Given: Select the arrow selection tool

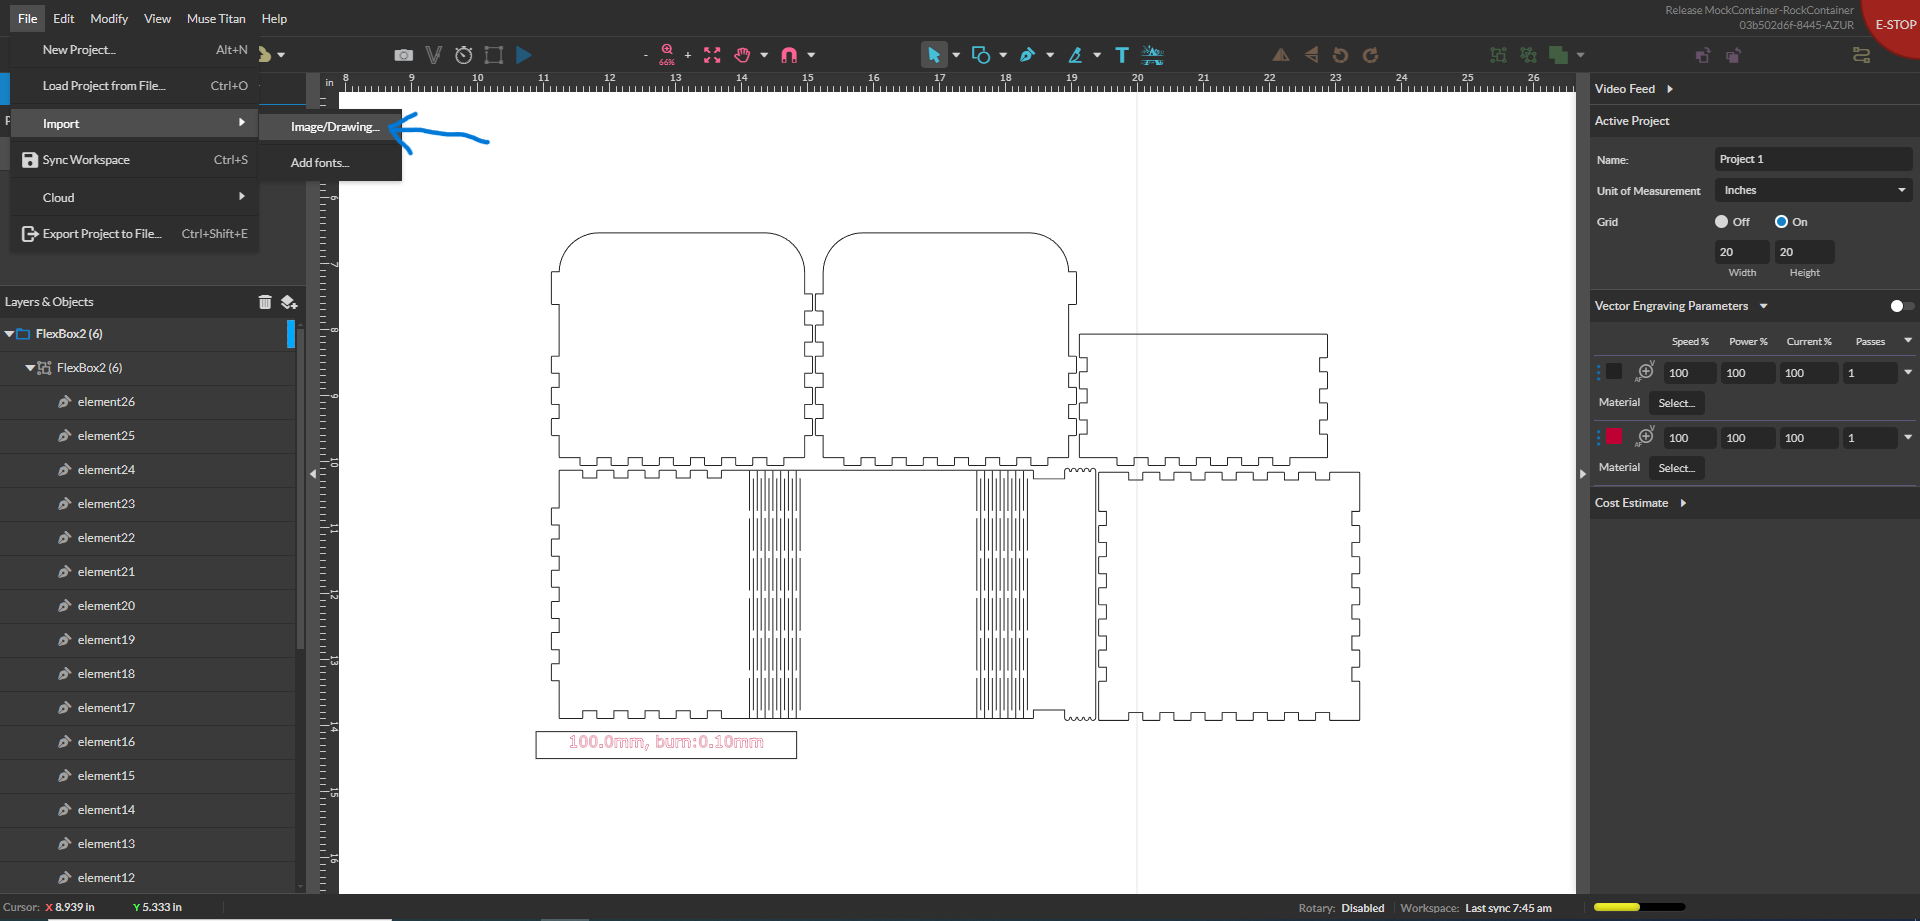Looking at the screenshot, I should (934, 55).
